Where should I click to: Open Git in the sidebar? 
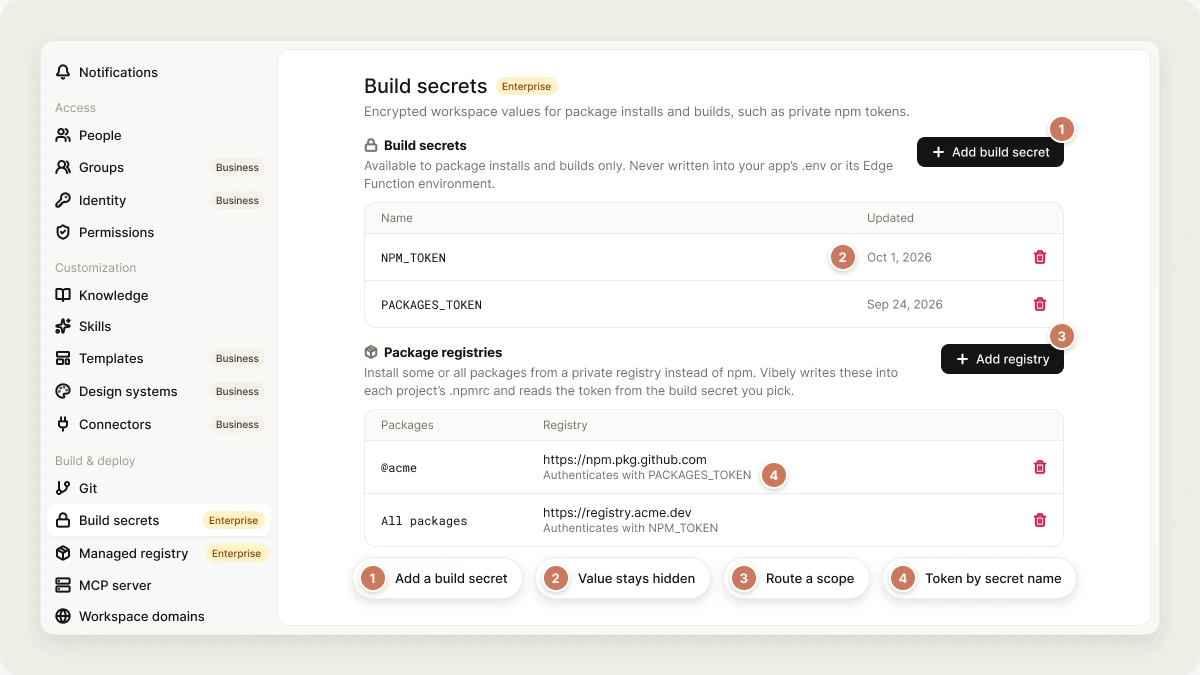(x=159, y=488)
